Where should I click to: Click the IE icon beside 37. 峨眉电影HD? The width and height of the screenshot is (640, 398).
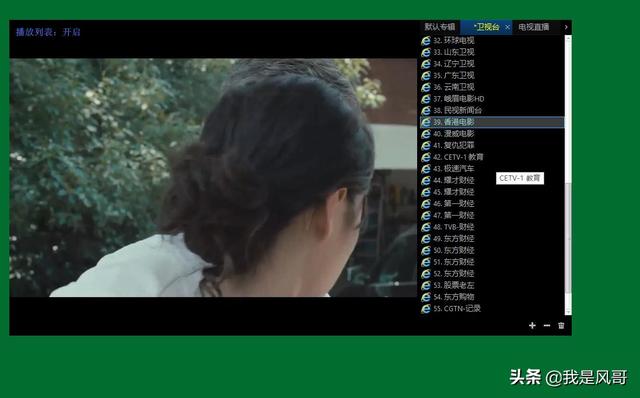(x=426, y=99)
